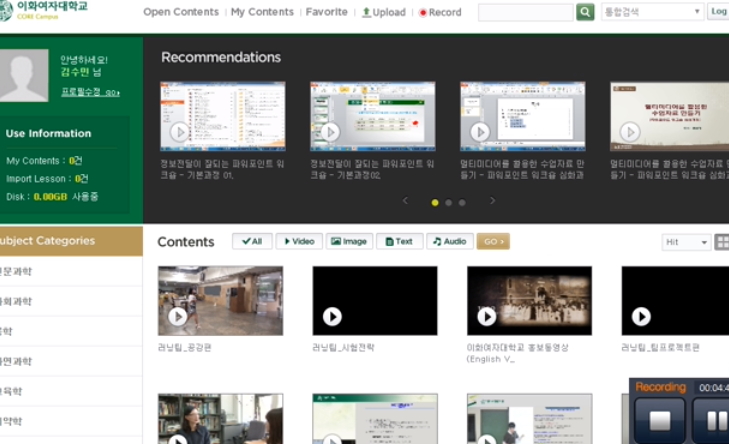
Task: Click the Upload link in top menu
Action: click(x=383, y=12)
